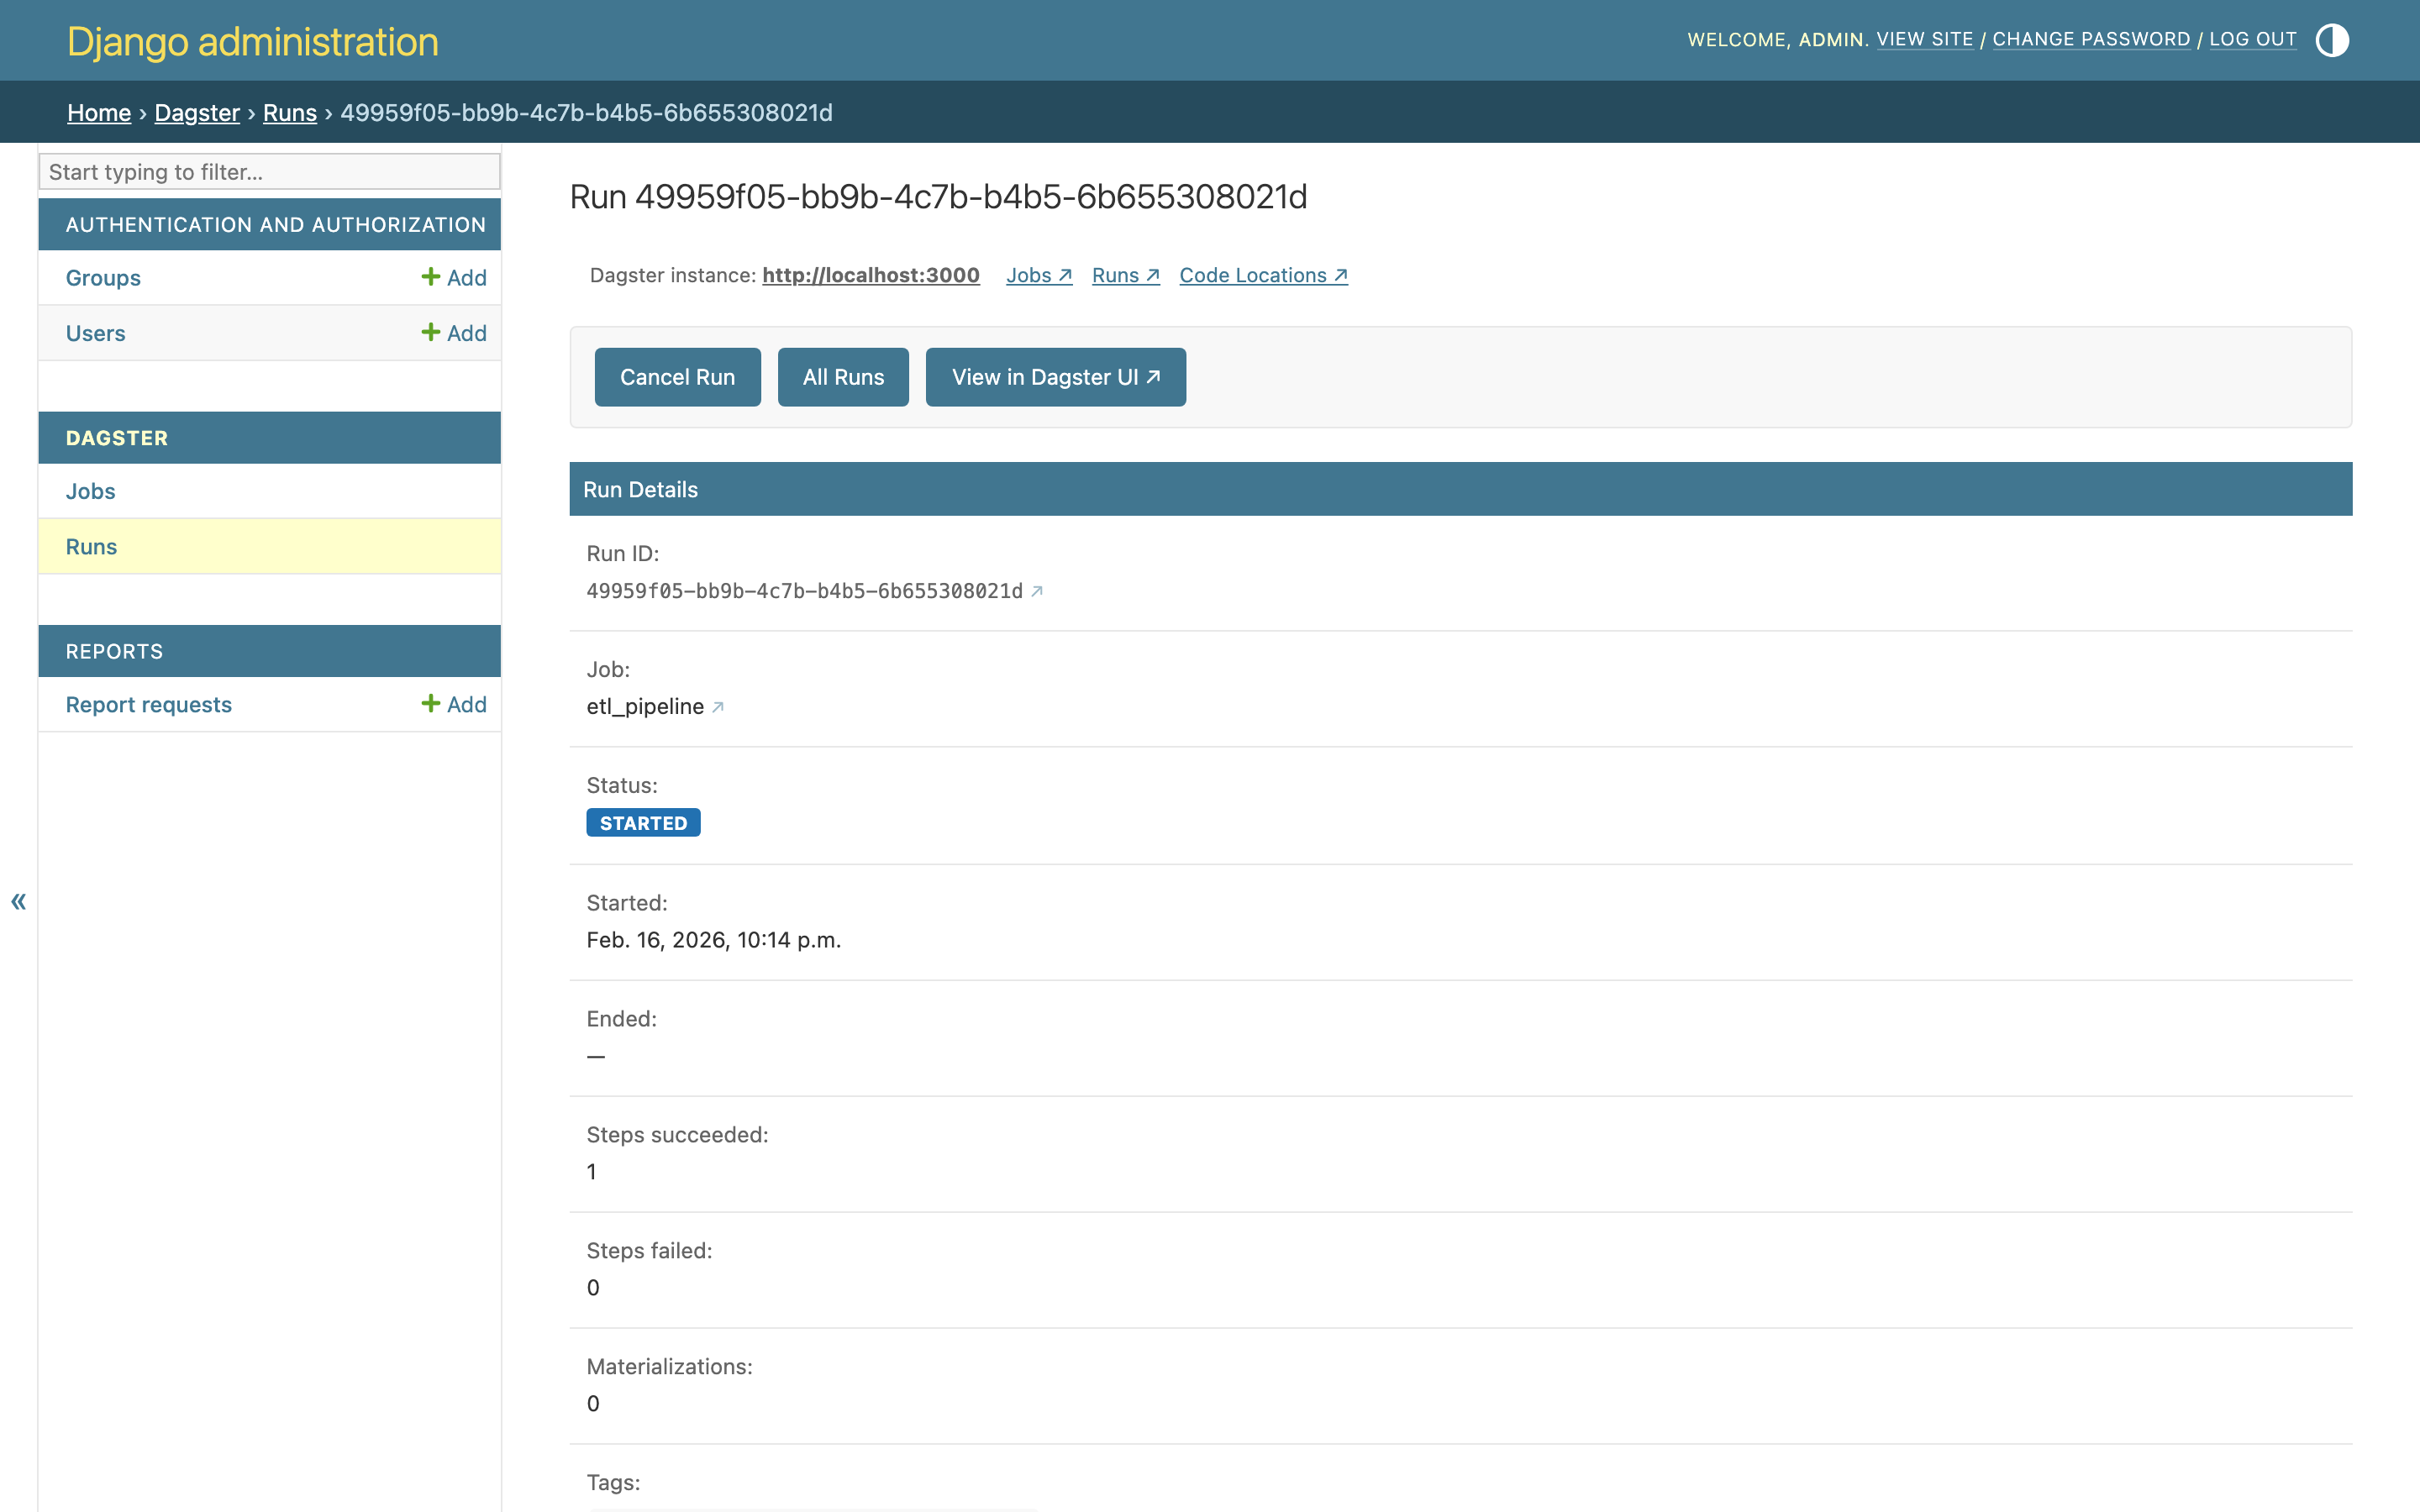Toggle the light/dark theme icon
This screenshot has height=1512, width=2420.
pos(2332,40)
